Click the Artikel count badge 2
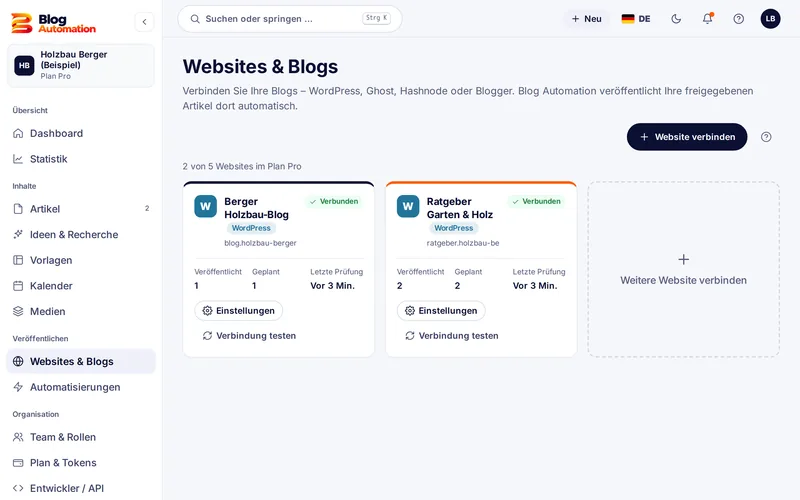 (x=147, y=208)
